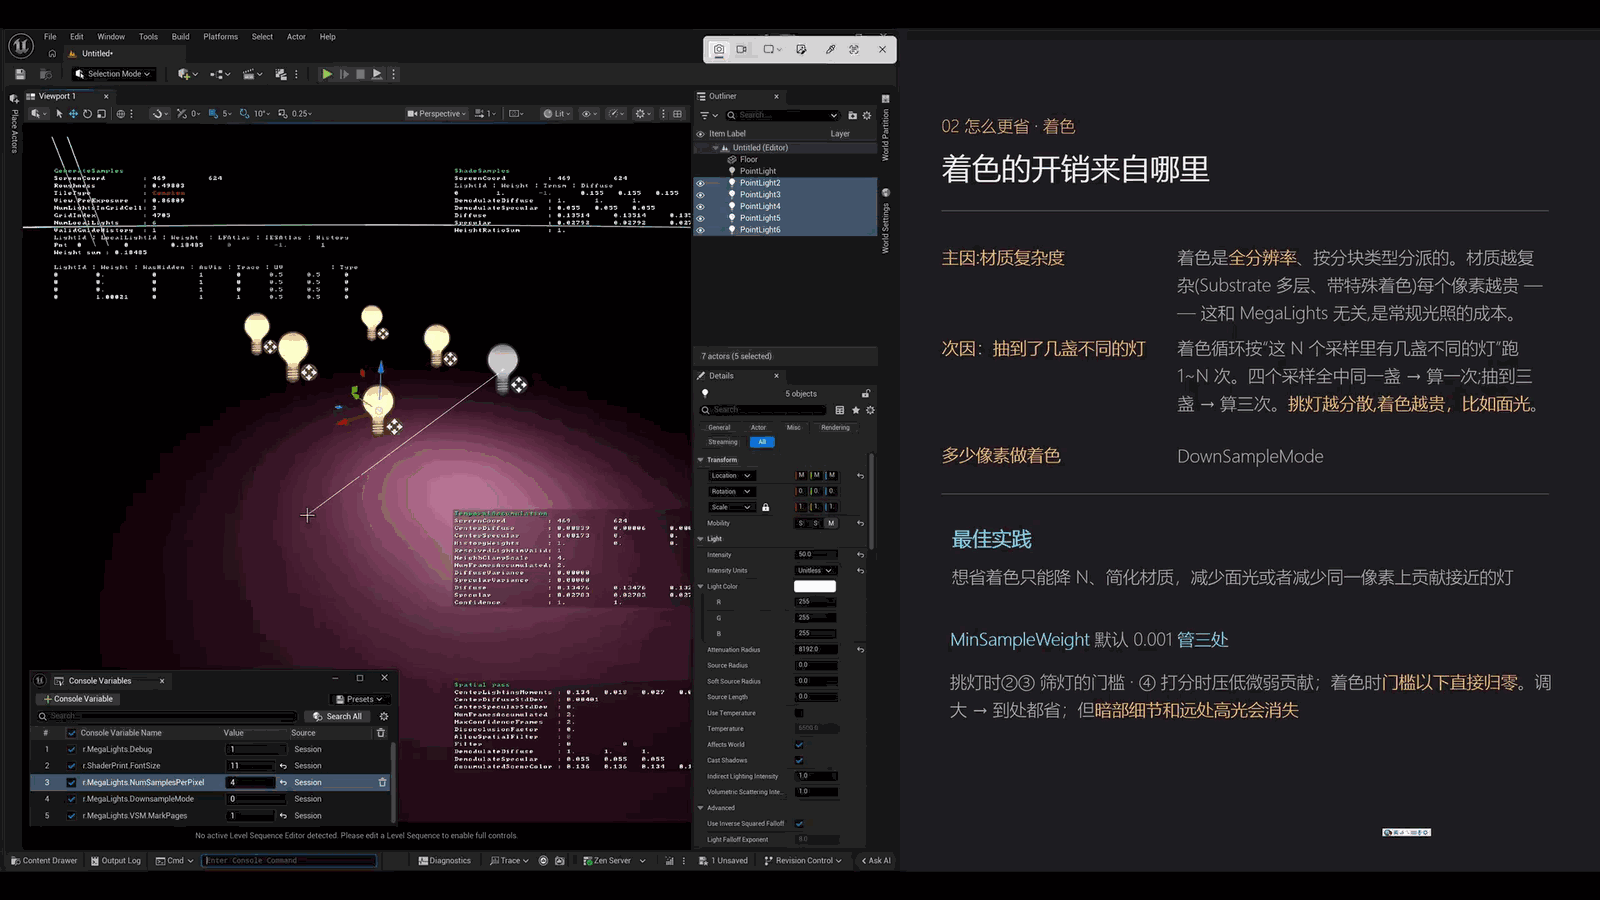Switch to the Rendering filter tab in Details
Screen dimensions: 1600x900
coord(835,428)
